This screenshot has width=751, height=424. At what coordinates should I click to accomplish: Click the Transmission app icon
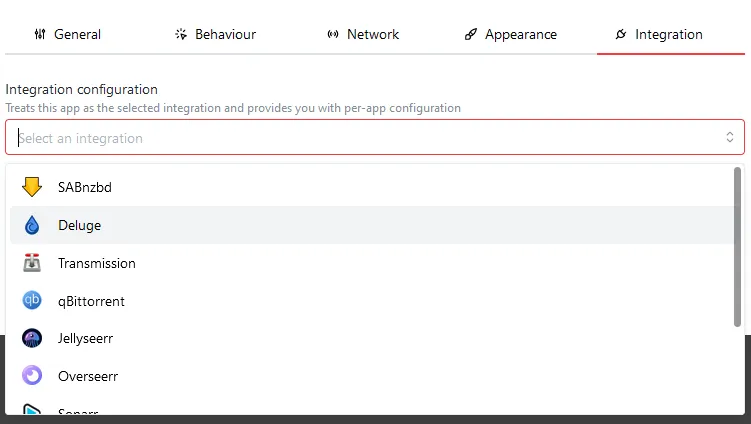32,264
